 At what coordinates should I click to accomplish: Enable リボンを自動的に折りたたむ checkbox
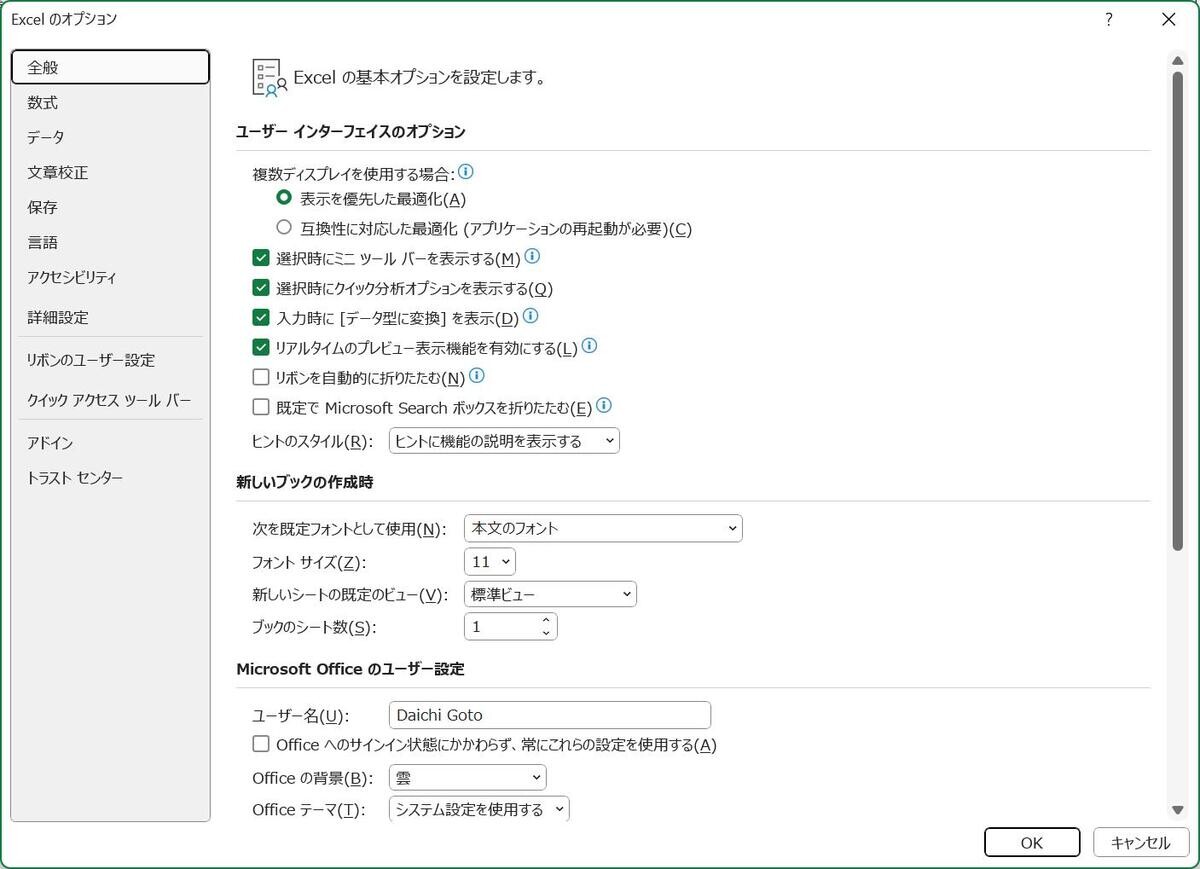pos(261,377)
